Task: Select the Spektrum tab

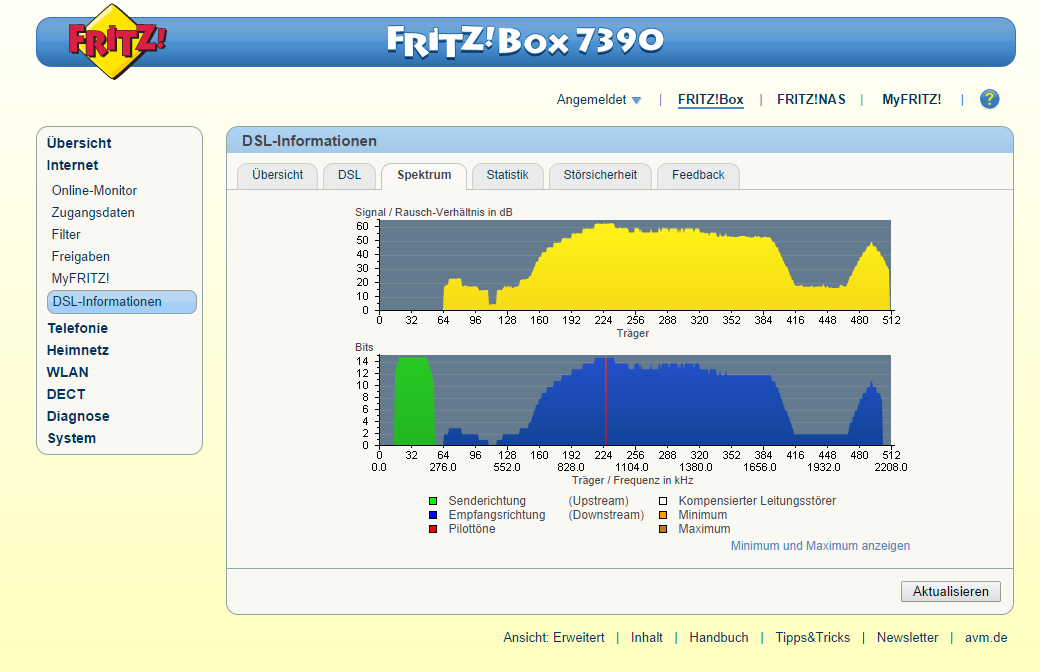Action: (x=424, y=175)
